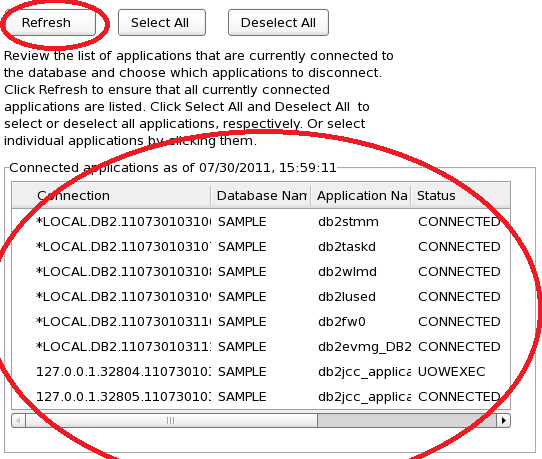Click the *LOCAL.DB2 connection of db2wlmd row
Image resolution: width=542 pixels, height=459 pixels.
tap(123, 272)
